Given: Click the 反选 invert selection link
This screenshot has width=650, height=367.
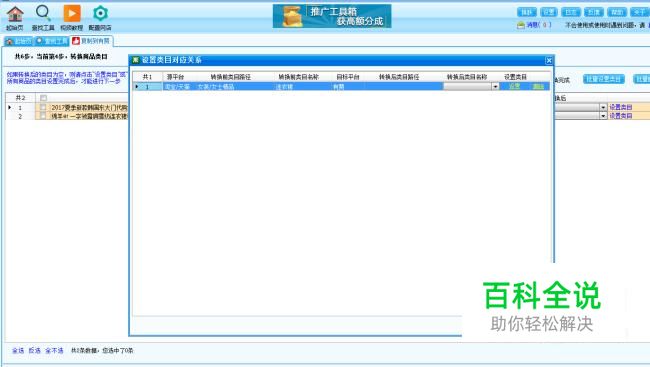Looking at the screenshot, I should click(34, 350).
